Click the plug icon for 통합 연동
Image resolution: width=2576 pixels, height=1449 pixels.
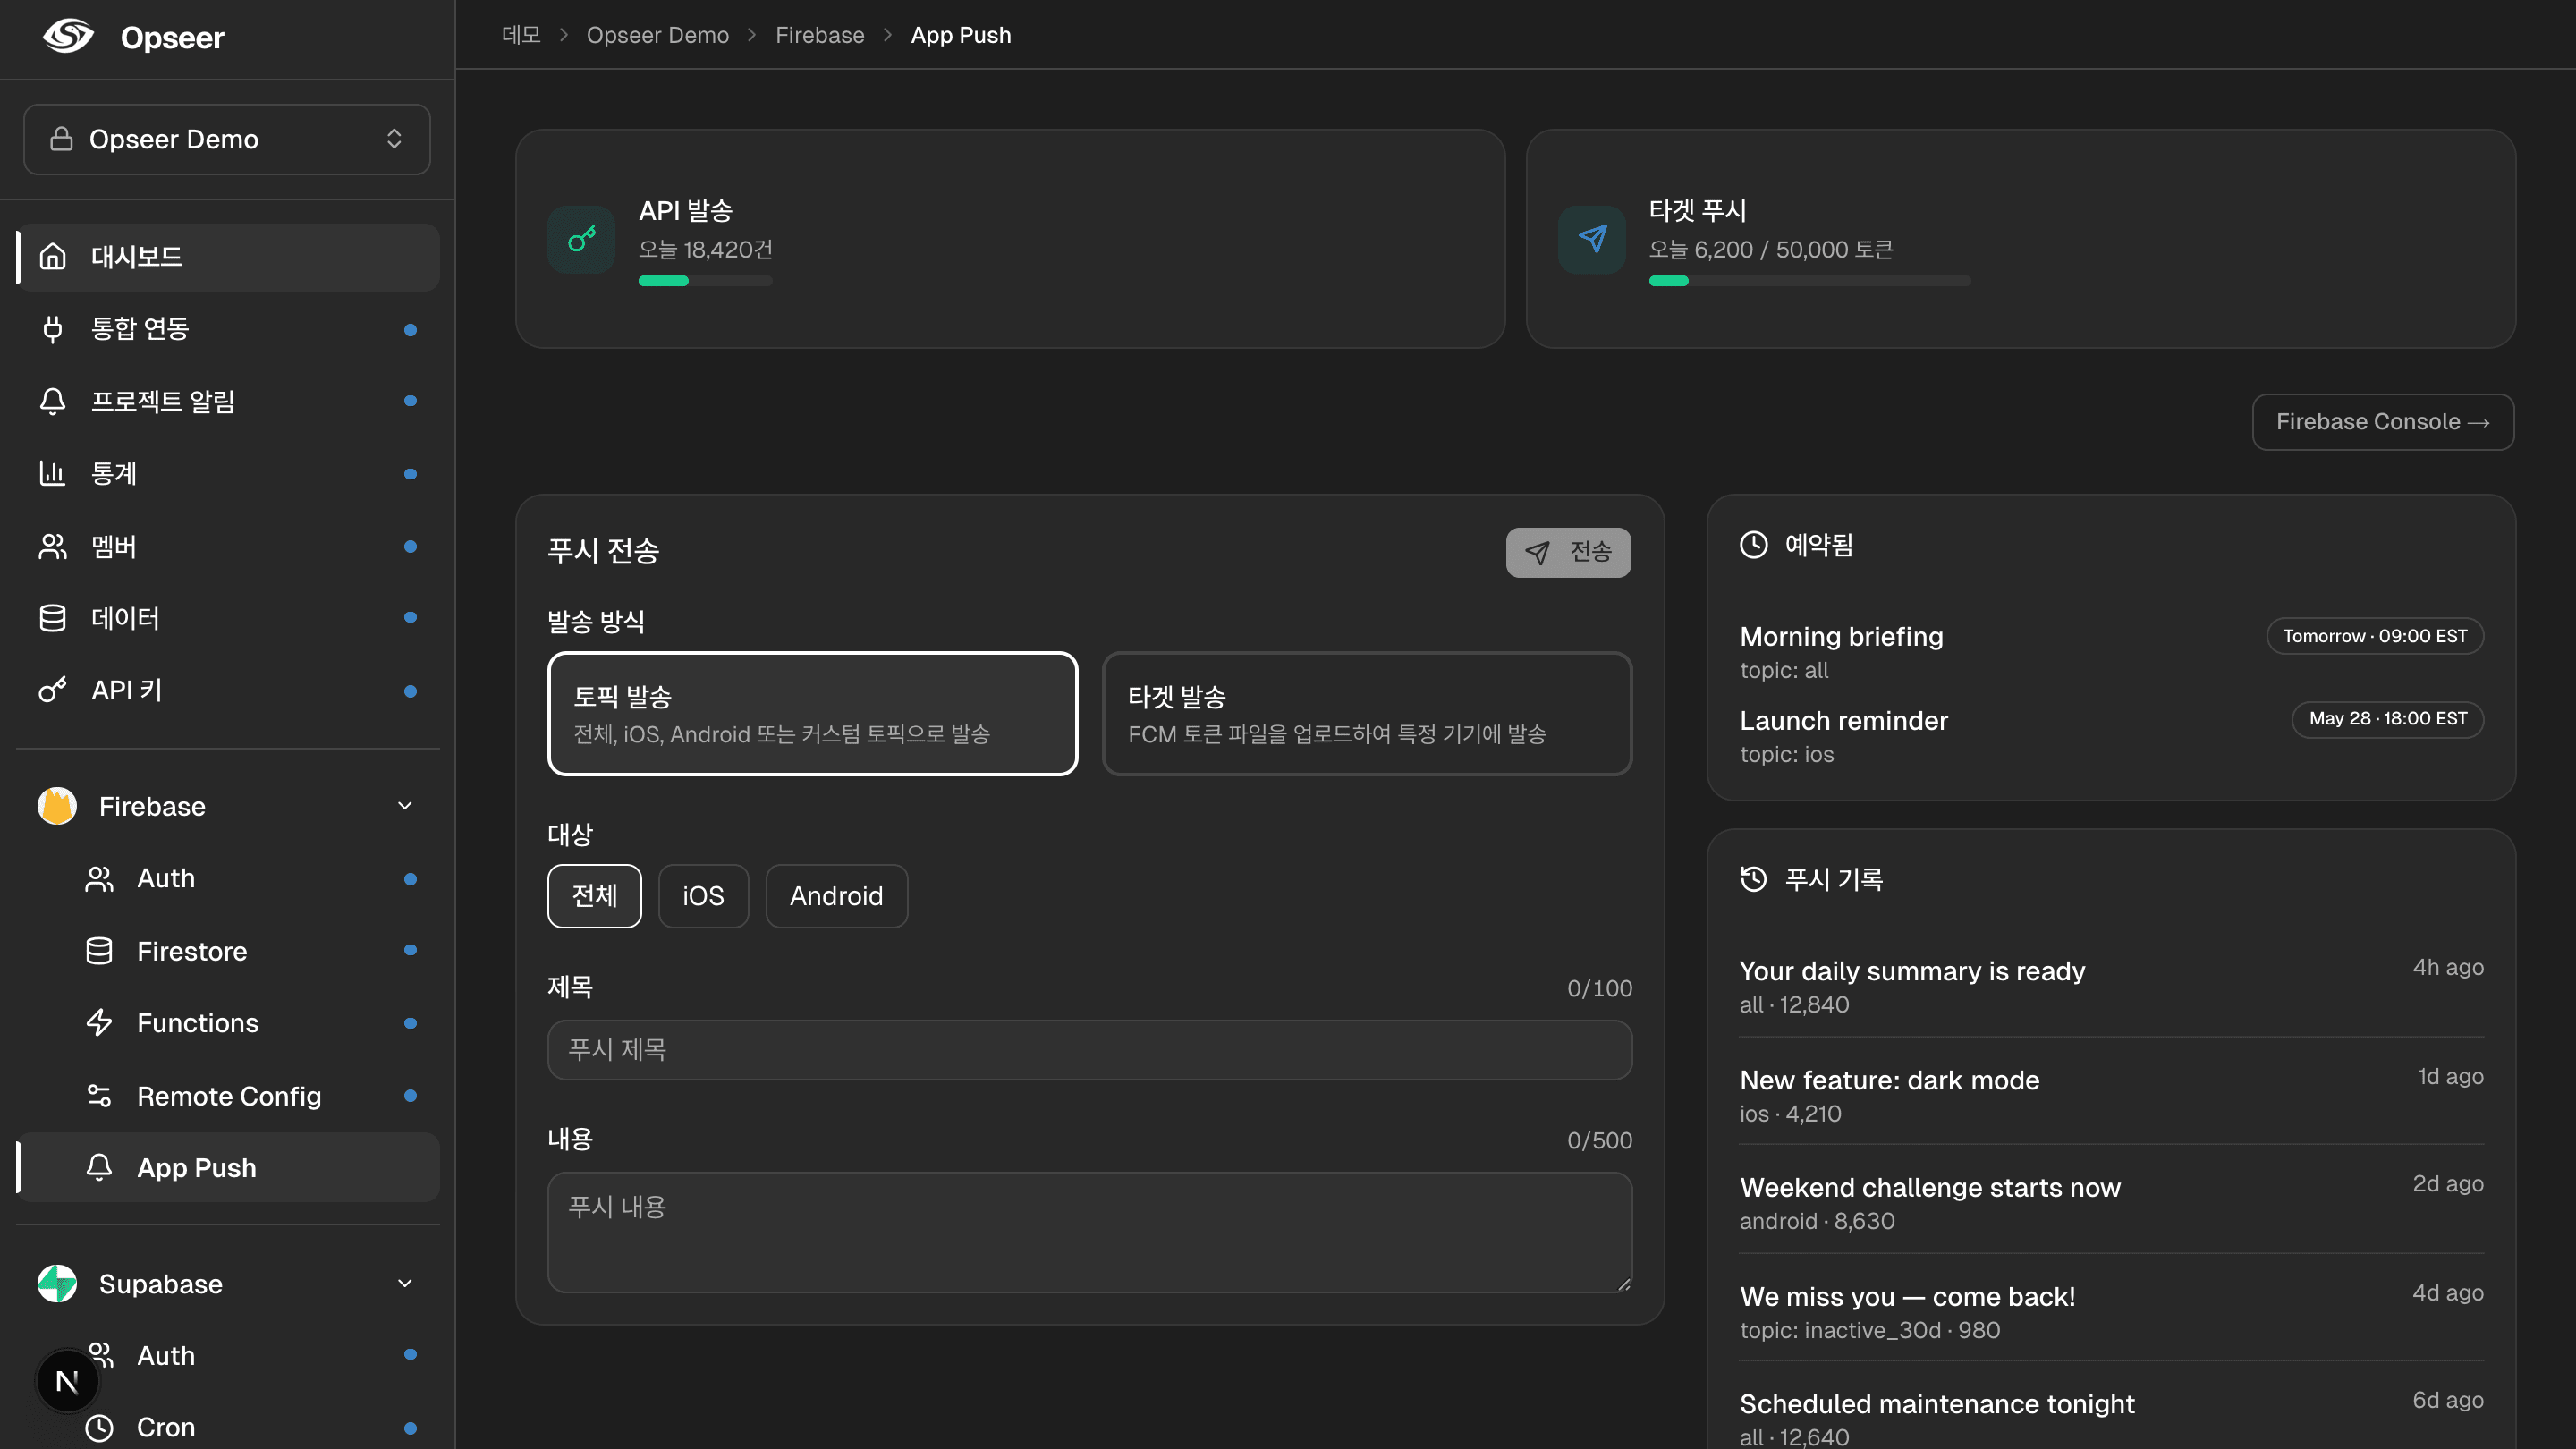click(x=53, y=329)
